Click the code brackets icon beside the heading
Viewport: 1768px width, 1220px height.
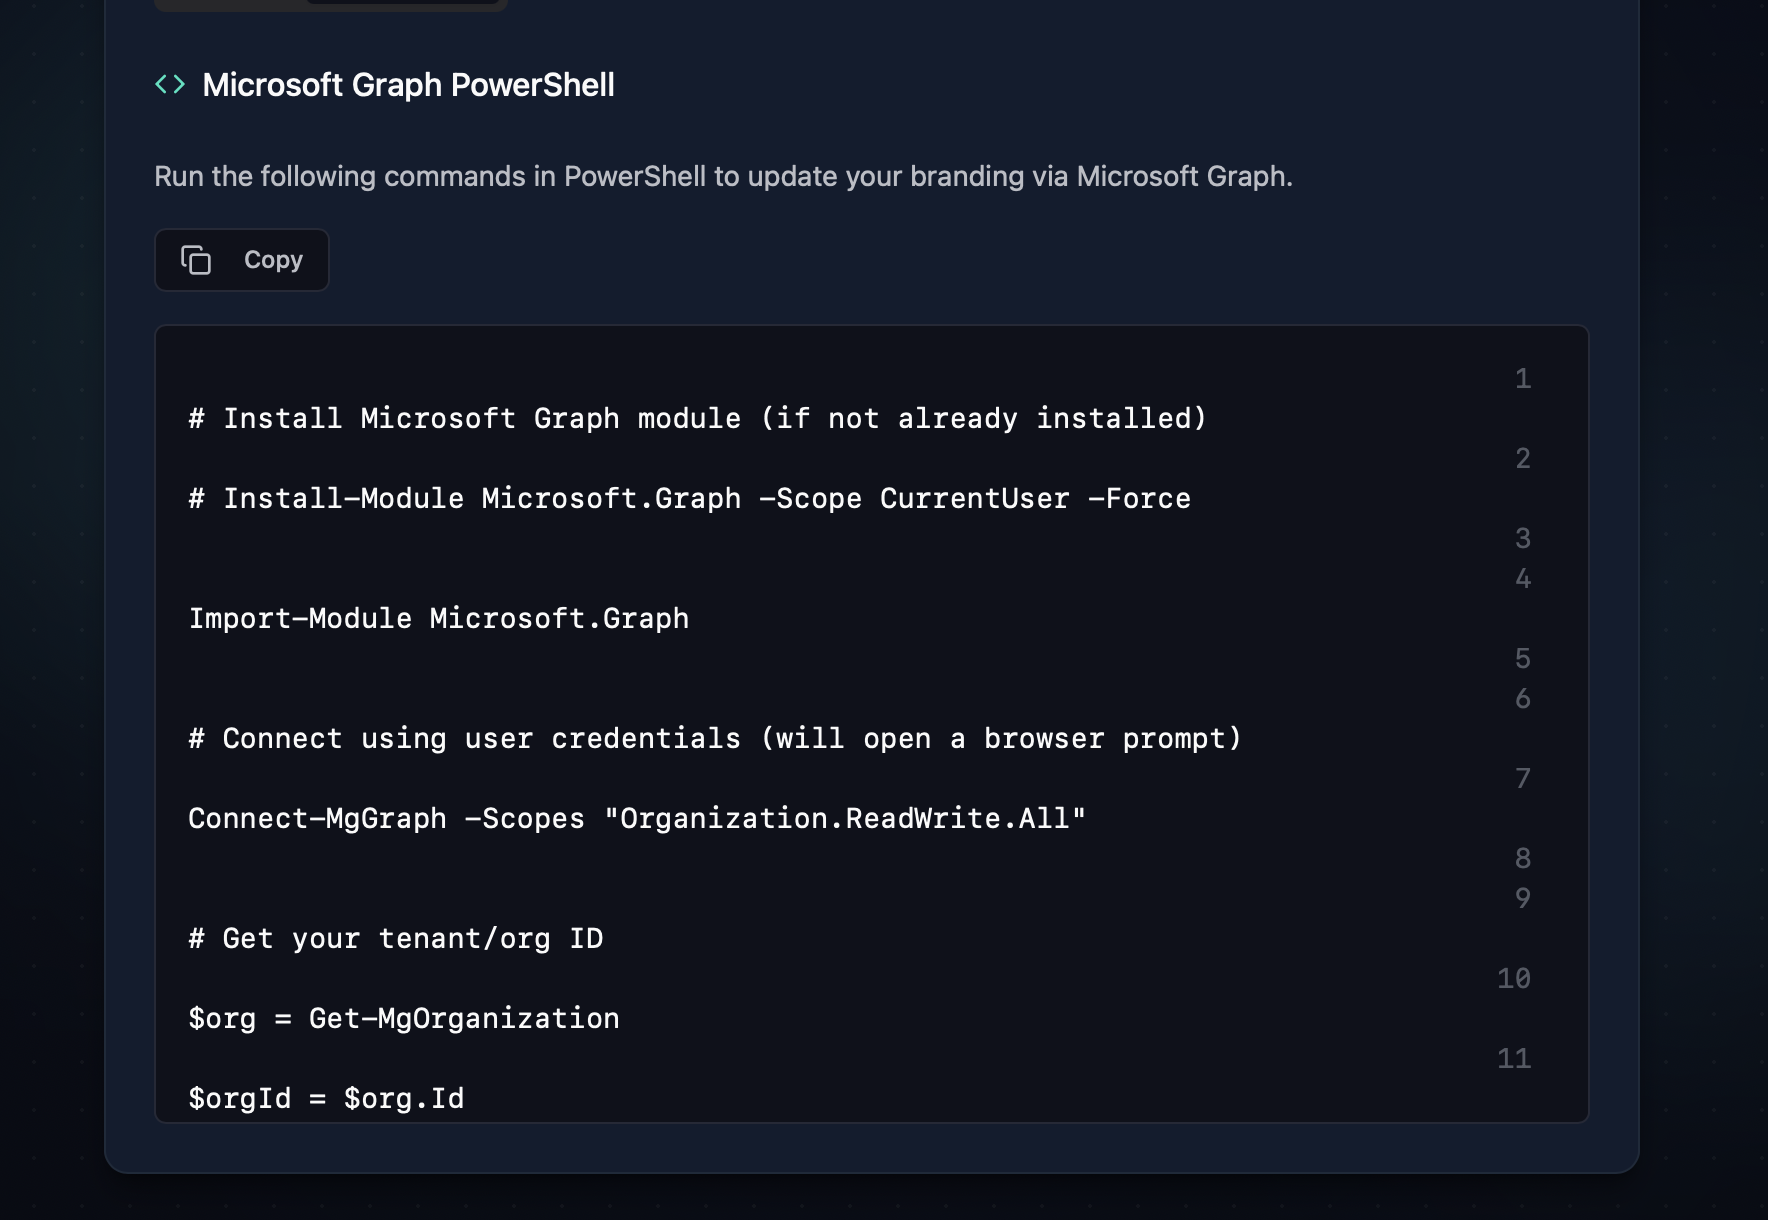pos(172,84)
